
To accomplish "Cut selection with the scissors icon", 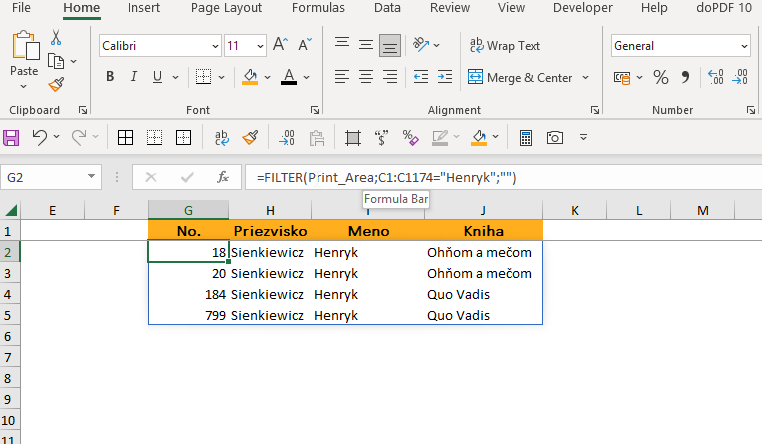I will pos(56,37).
